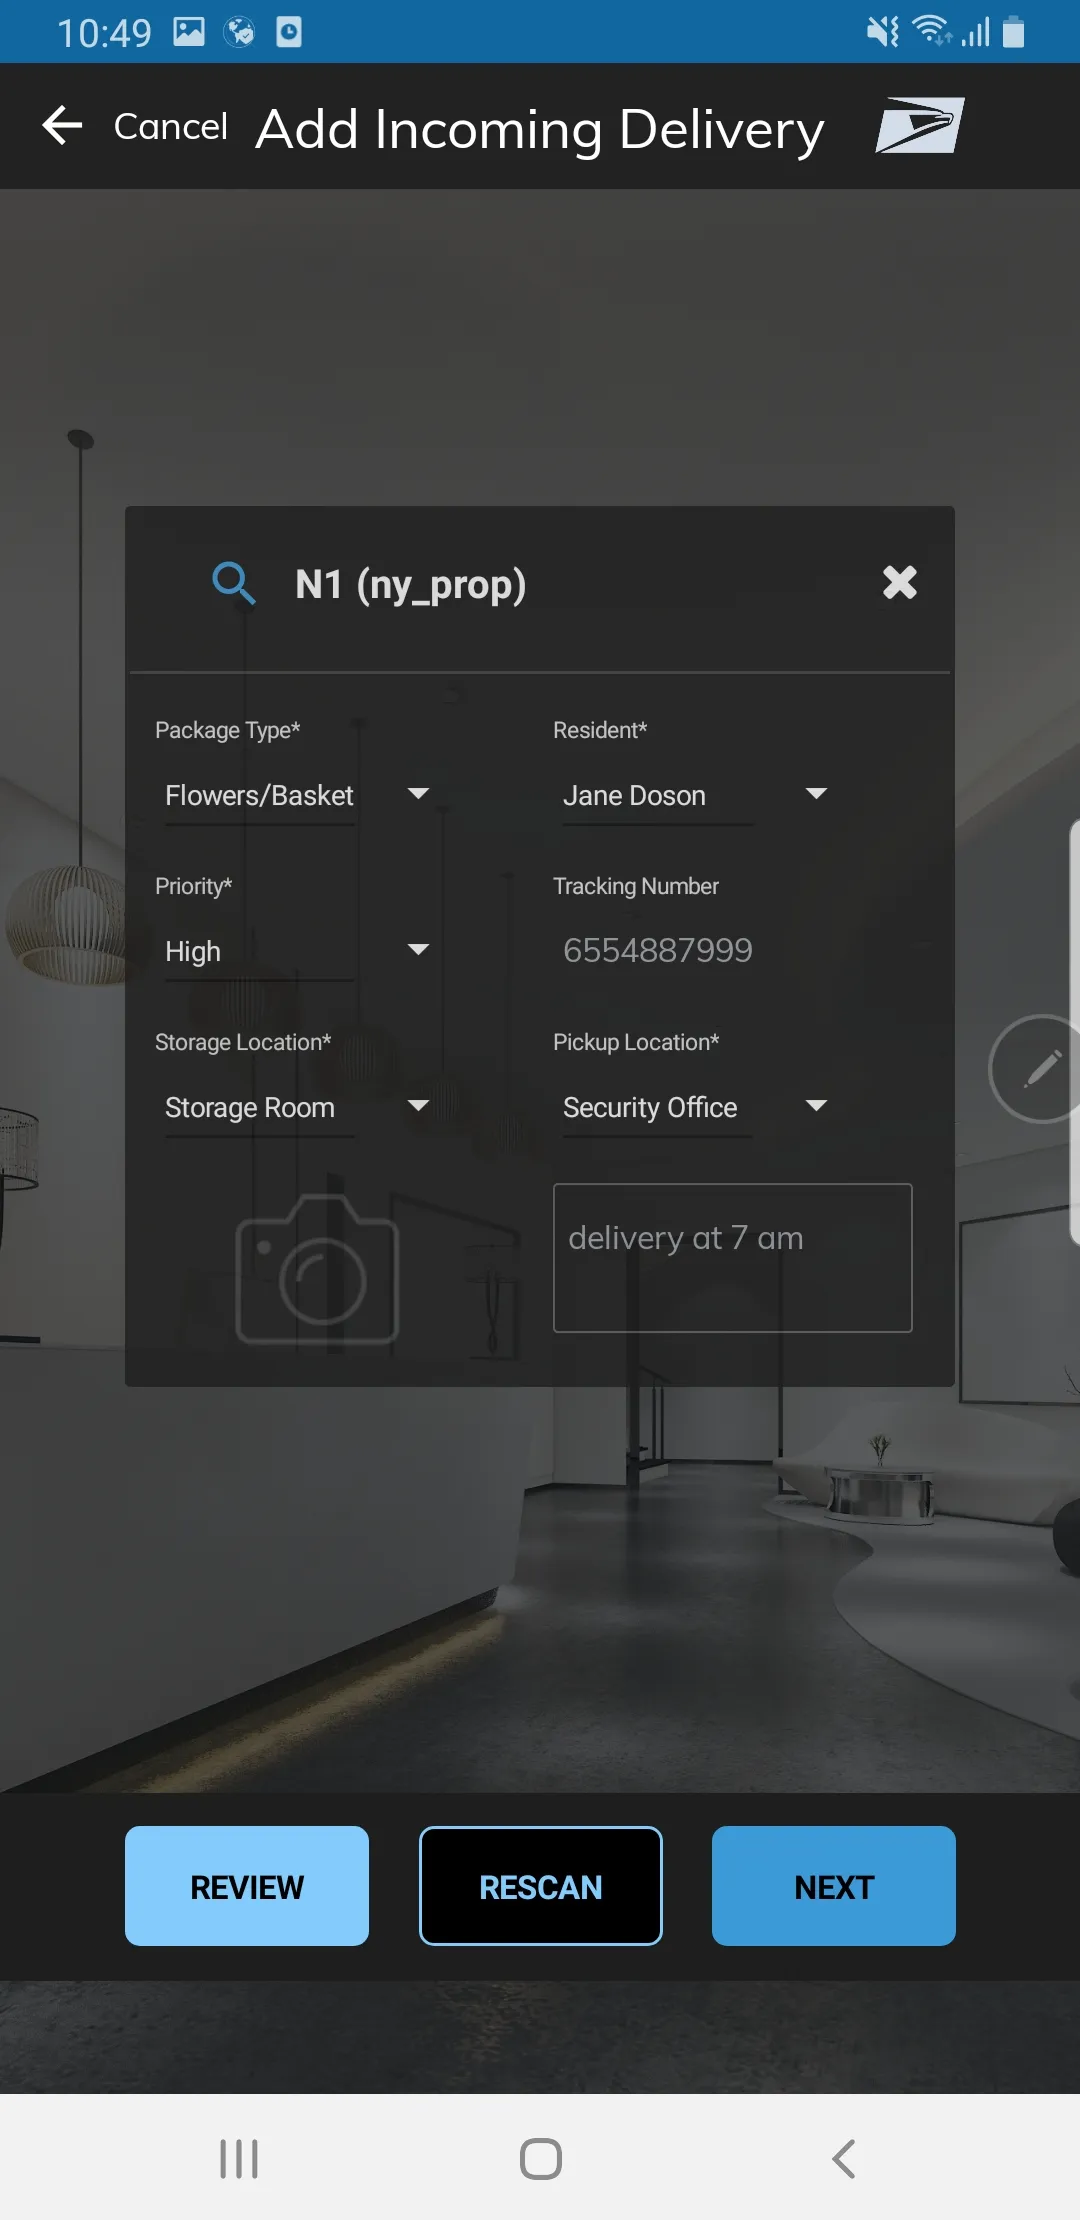Expand the Pickup Location dropdown arrow
Viewport: 1080px width, 2220px height.
pyautogui.click(x=816, y=1106)
